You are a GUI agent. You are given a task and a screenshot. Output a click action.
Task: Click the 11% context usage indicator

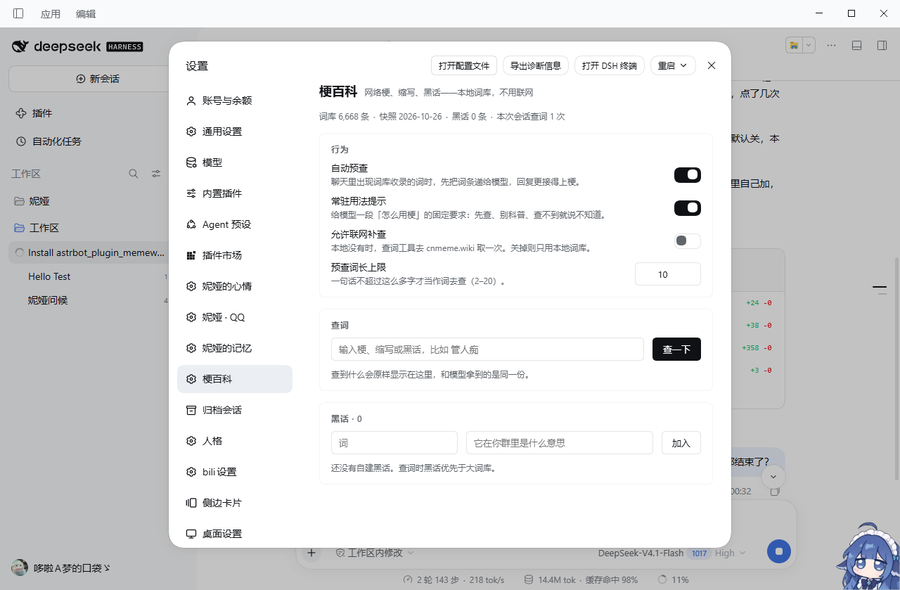(x=673, y=580)
